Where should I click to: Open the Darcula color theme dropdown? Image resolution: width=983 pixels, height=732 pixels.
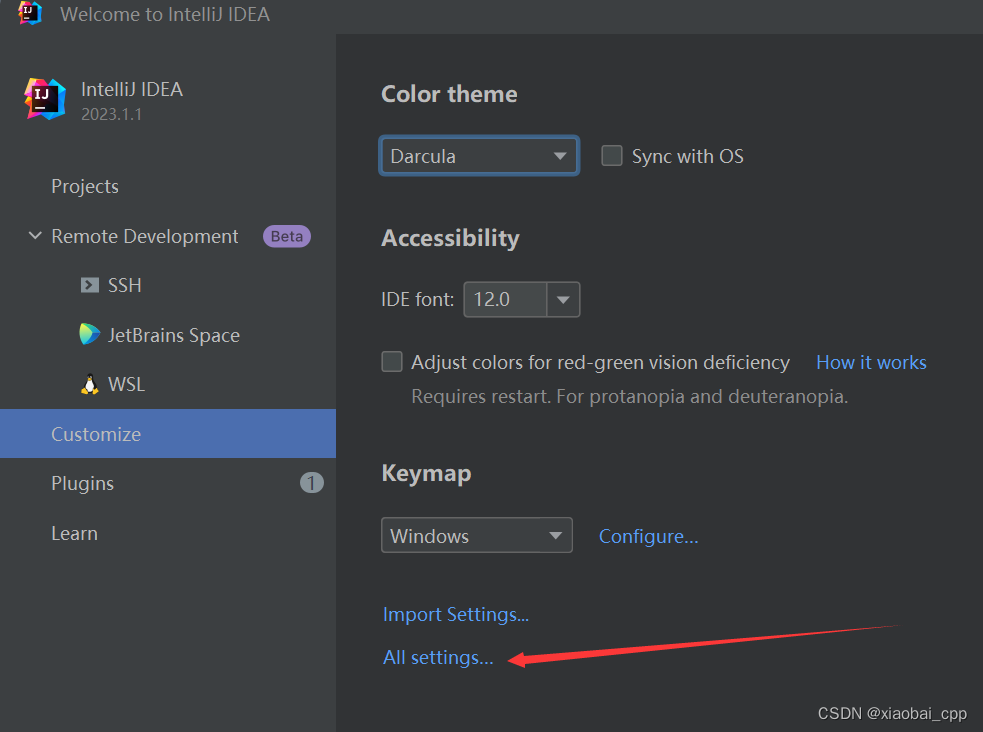(x=479, y=155)
